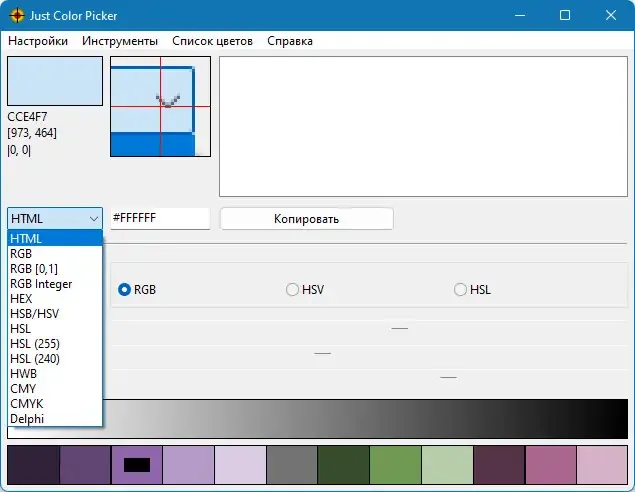Open the Инструменты menu
Image resolution: width=635 pixels, height=492 pixels.
[120, 41]
